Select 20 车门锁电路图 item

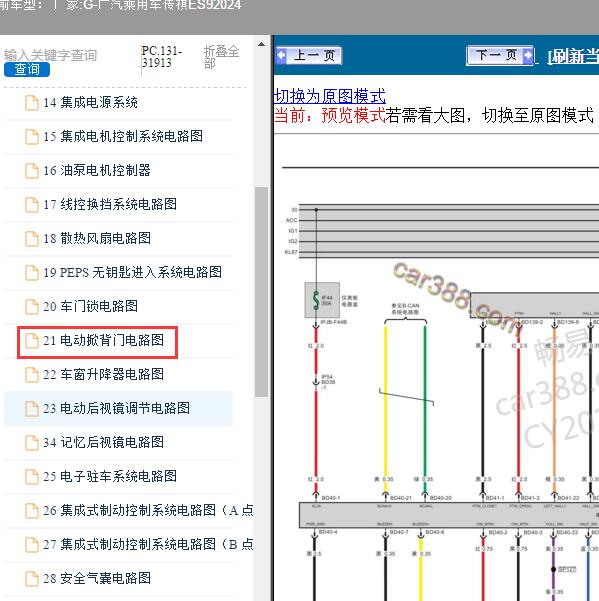[90, 306]
